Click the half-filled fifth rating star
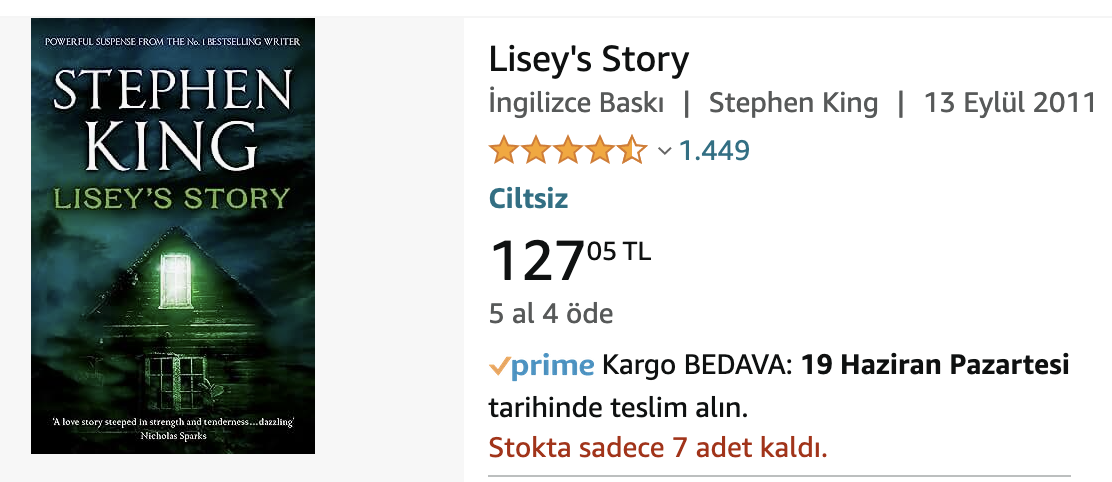Image resolution: width=1112 pixels, height=482 pixels. (632, 151)
